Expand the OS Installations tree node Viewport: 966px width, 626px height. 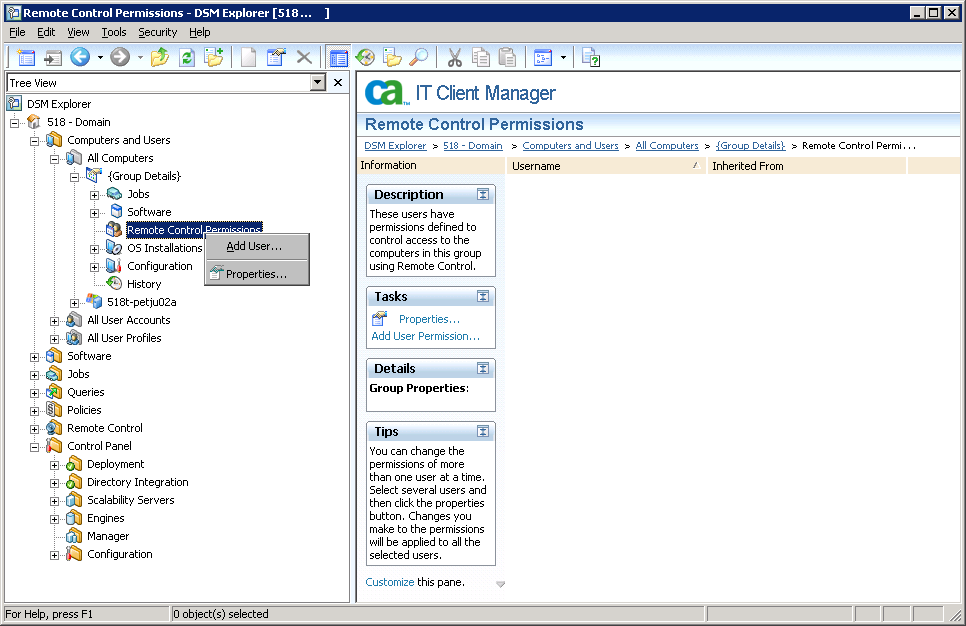(94, 247)
